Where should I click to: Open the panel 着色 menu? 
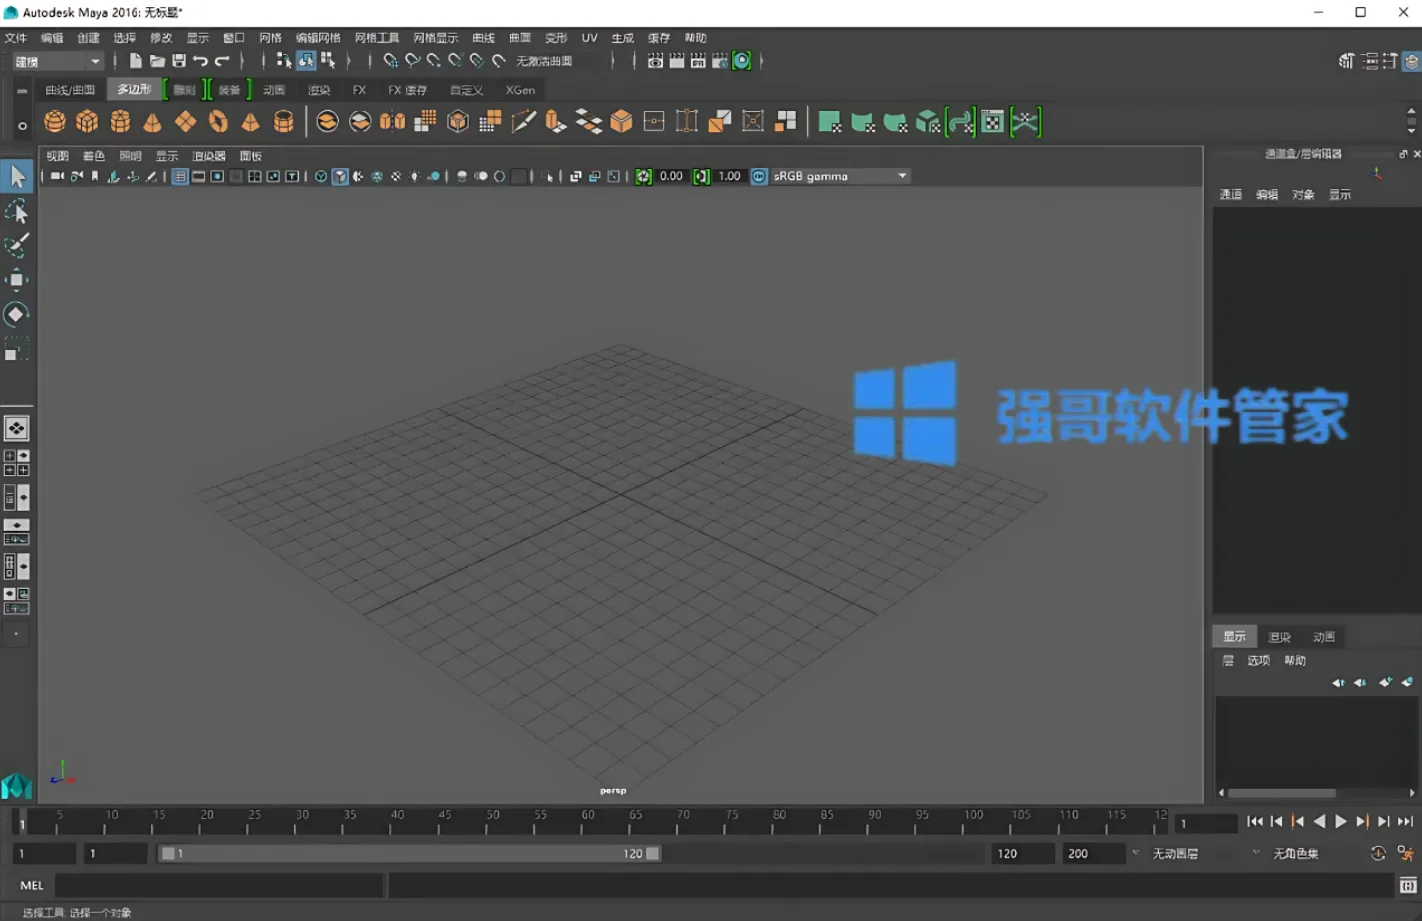94,156
